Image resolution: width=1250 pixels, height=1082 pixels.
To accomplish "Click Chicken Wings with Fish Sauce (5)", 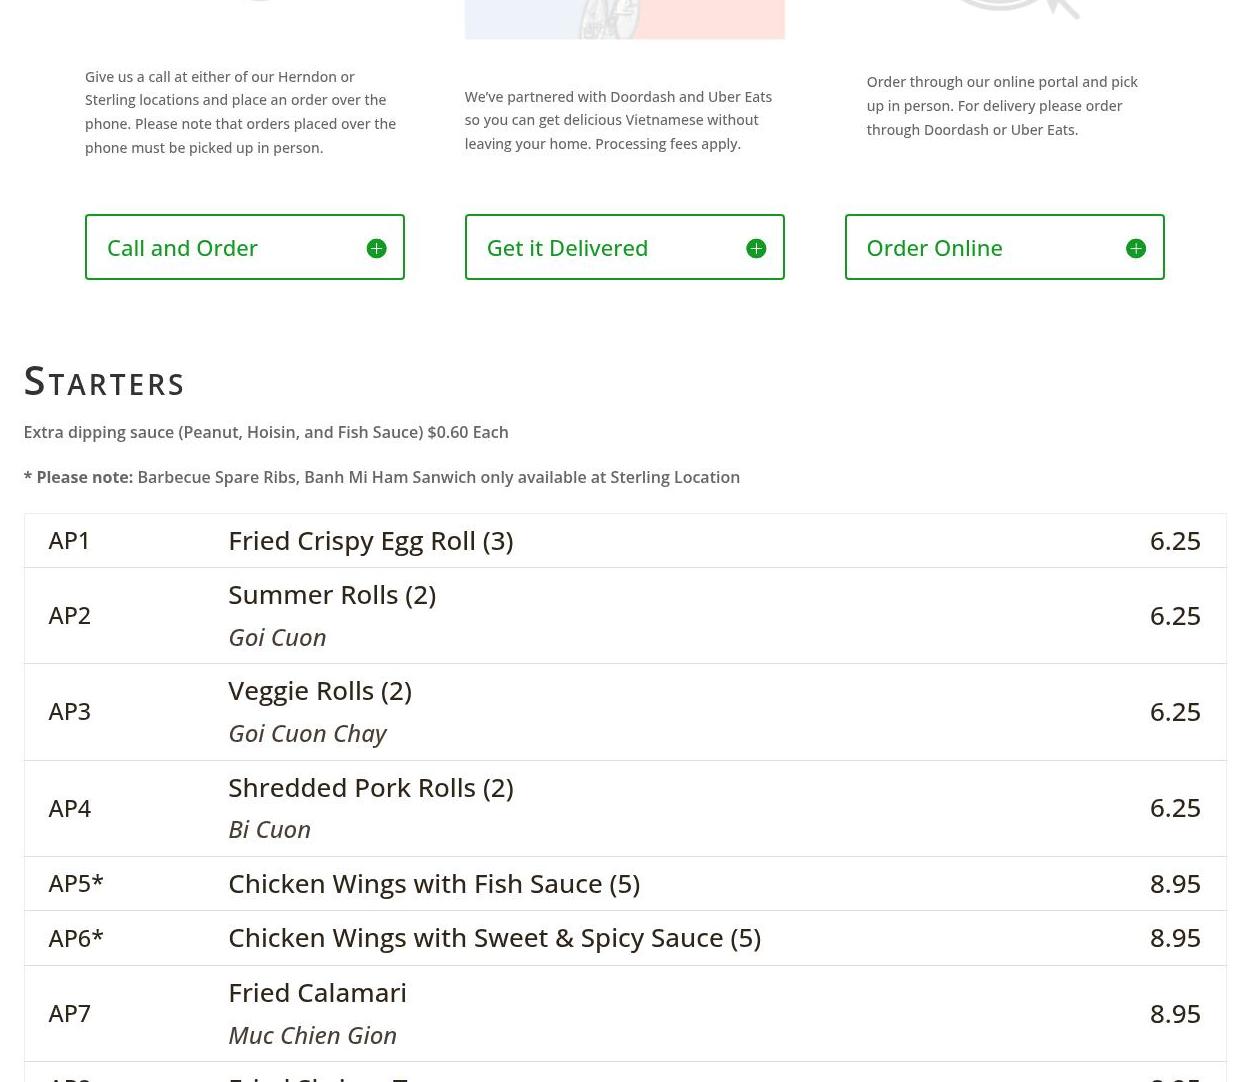I will (x=433, y=883).
